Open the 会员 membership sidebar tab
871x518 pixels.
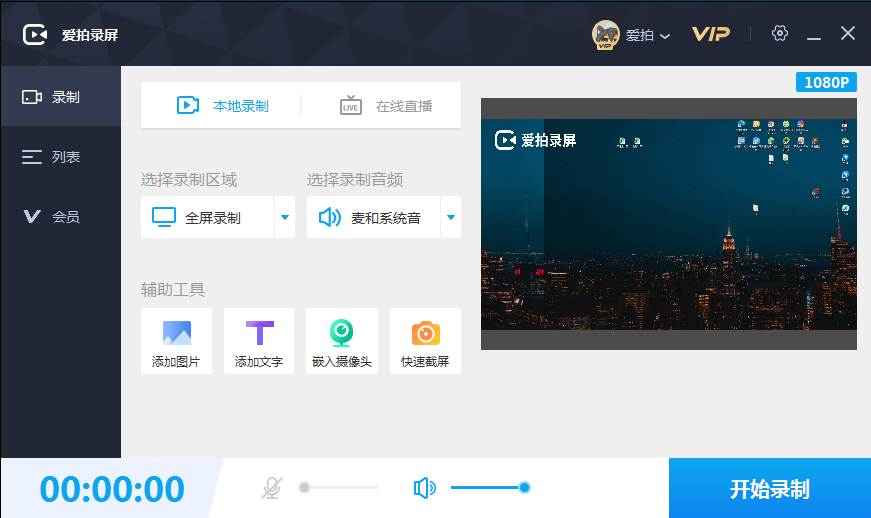(60, 217)
